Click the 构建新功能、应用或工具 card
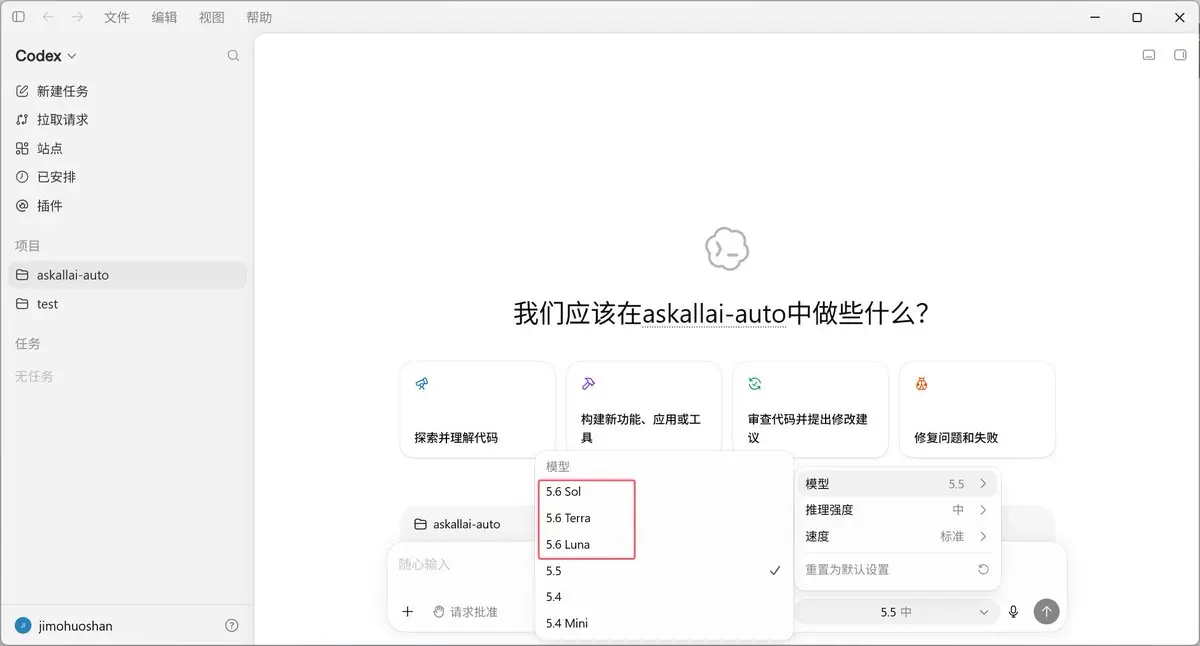This screenshot has width=1200, height=646. [x=644, y=409]
